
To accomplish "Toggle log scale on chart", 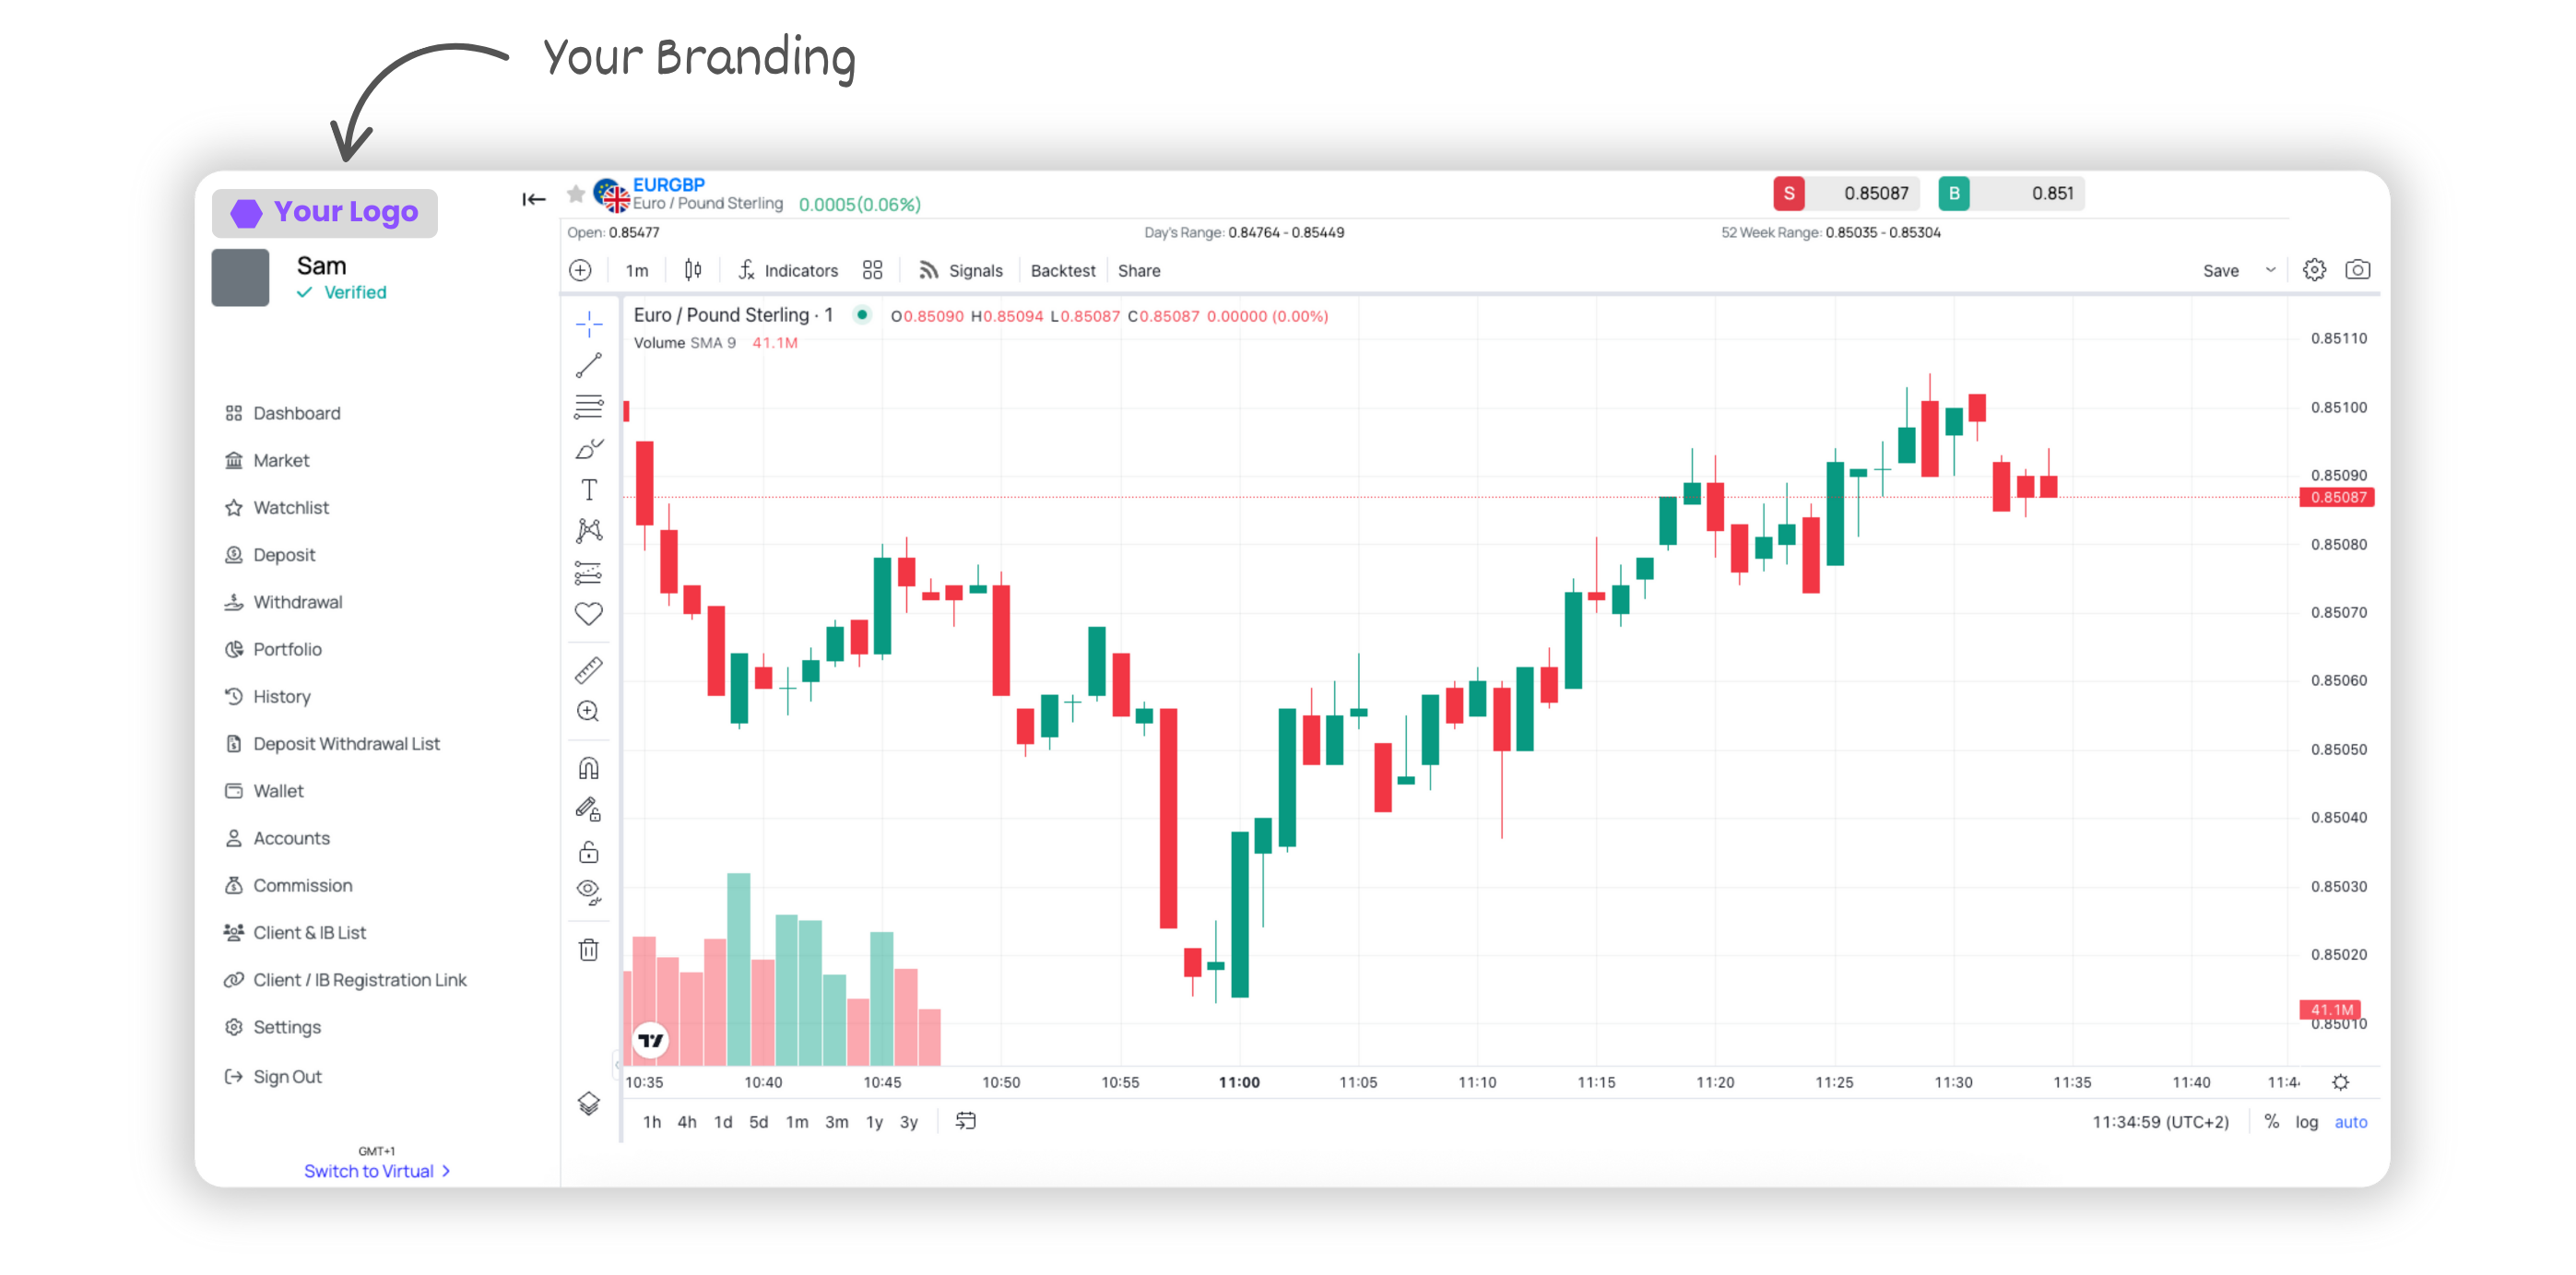I will tap(2306, 1122).
